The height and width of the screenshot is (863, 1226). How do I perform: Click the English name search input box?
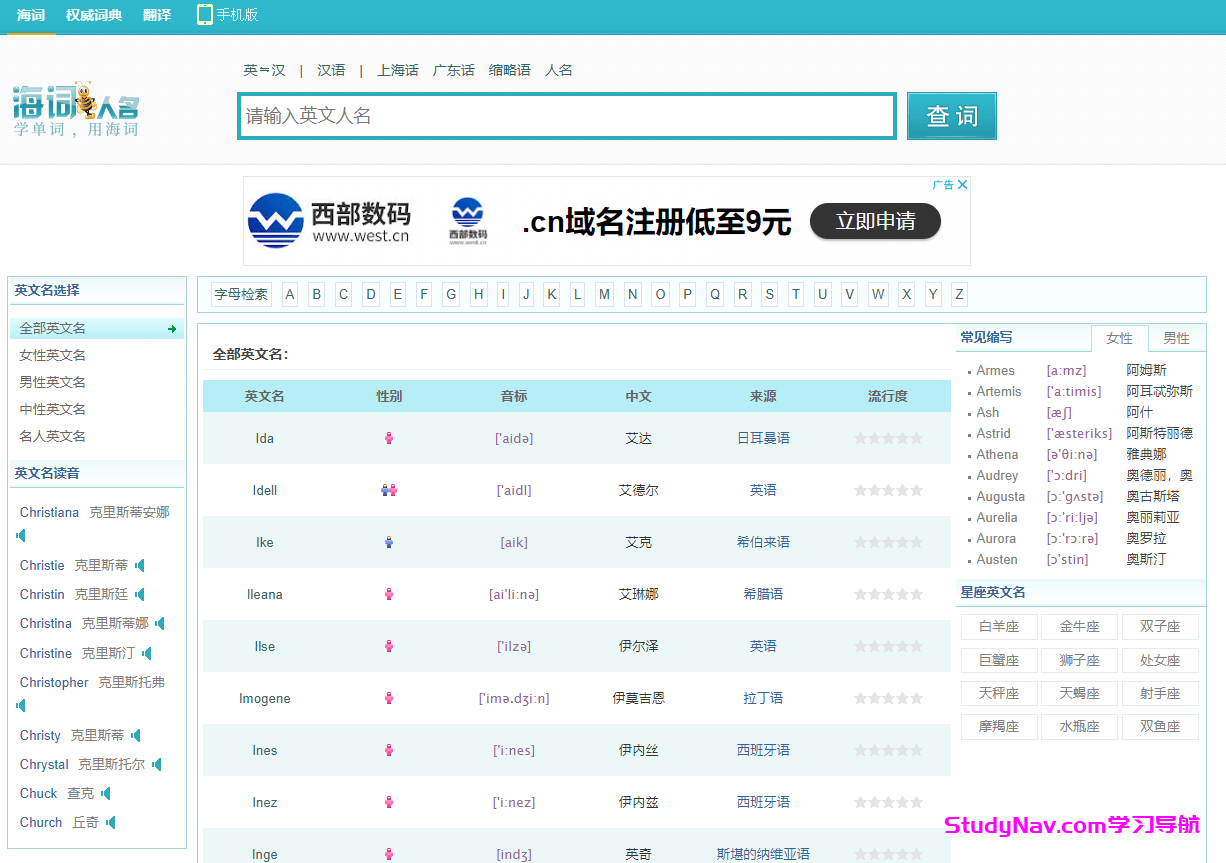point(566,116)
